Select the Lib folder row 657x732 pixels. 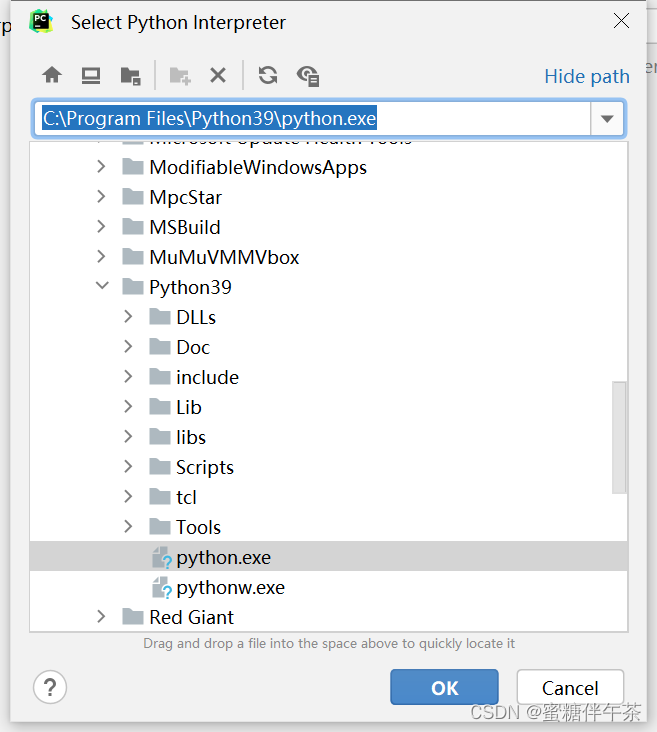[x=329, y=407]
